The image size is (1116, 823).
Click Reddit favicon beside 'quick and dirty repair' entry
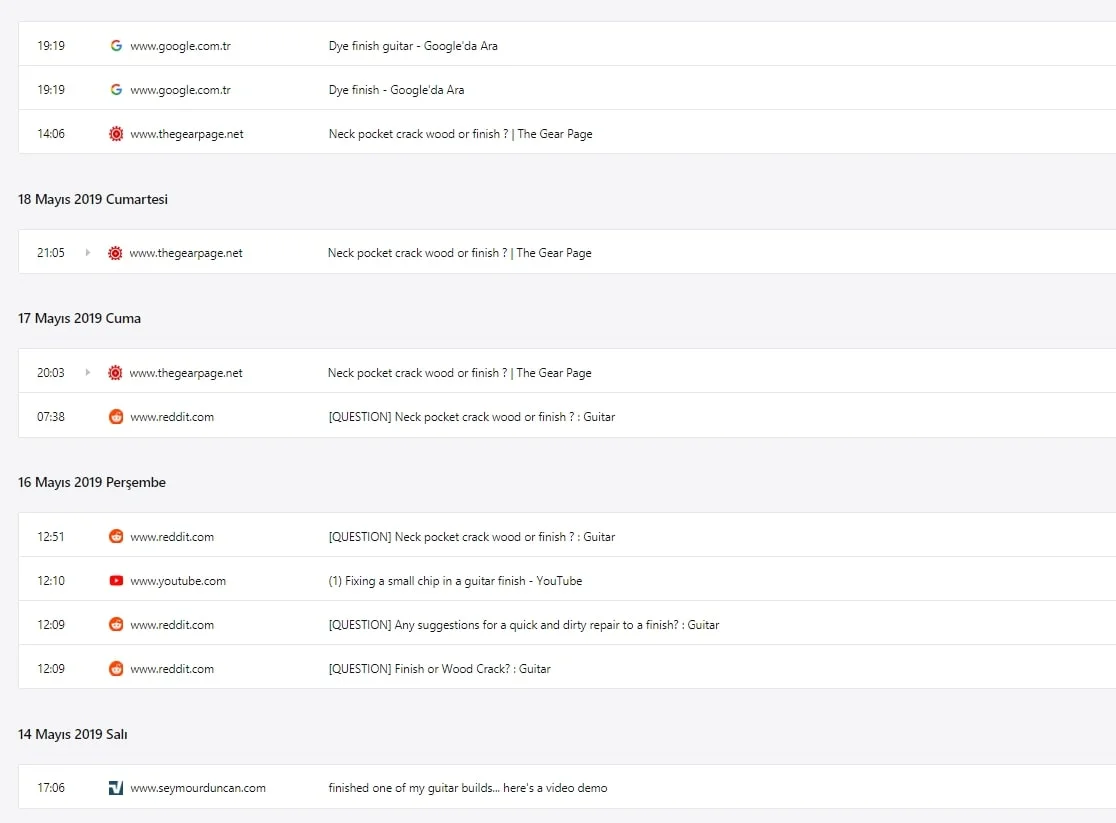click(x=116, y=625)
